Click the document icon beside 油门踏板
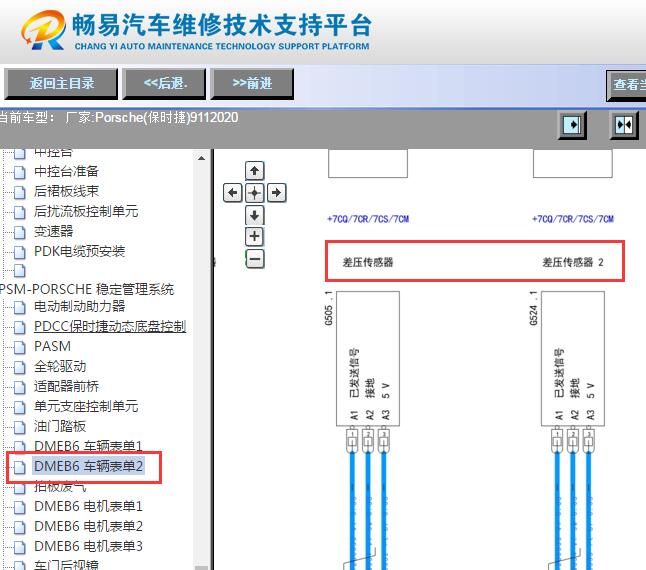This screenshot has height=570, width=646. tap(19, 428)
